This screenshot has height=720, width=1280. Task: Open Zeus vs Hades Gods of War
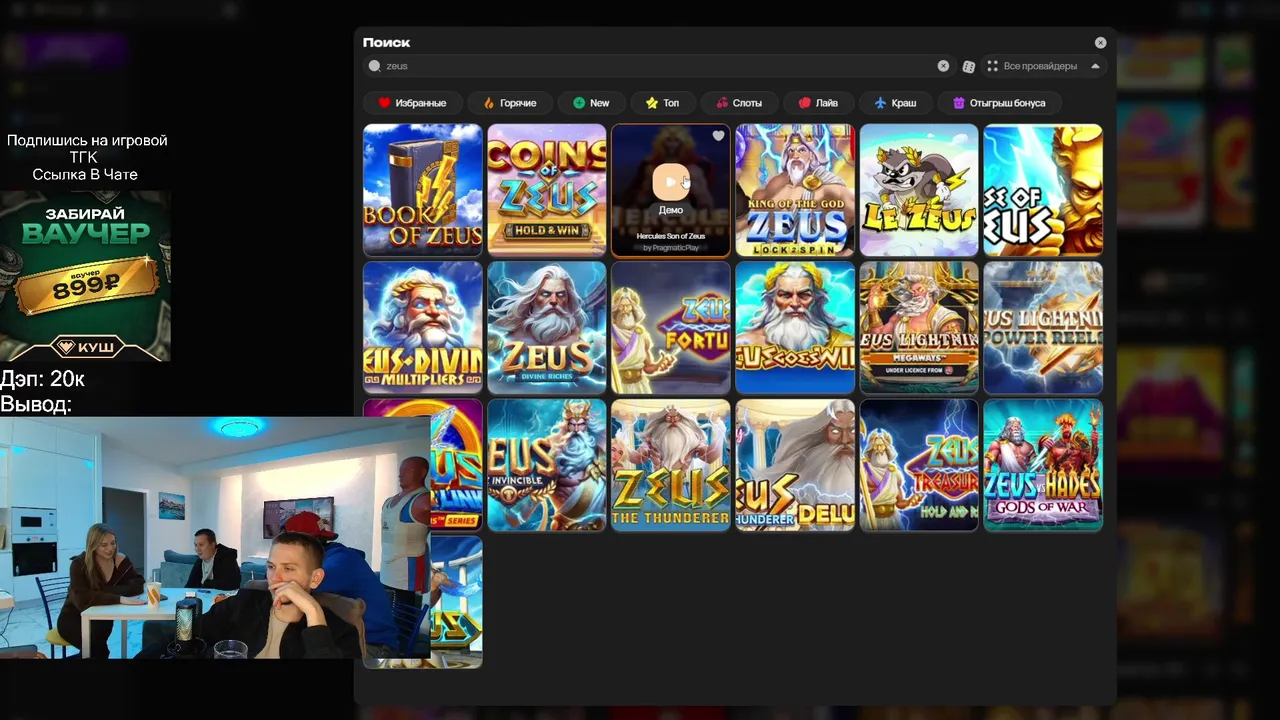tap(1043, 465)
